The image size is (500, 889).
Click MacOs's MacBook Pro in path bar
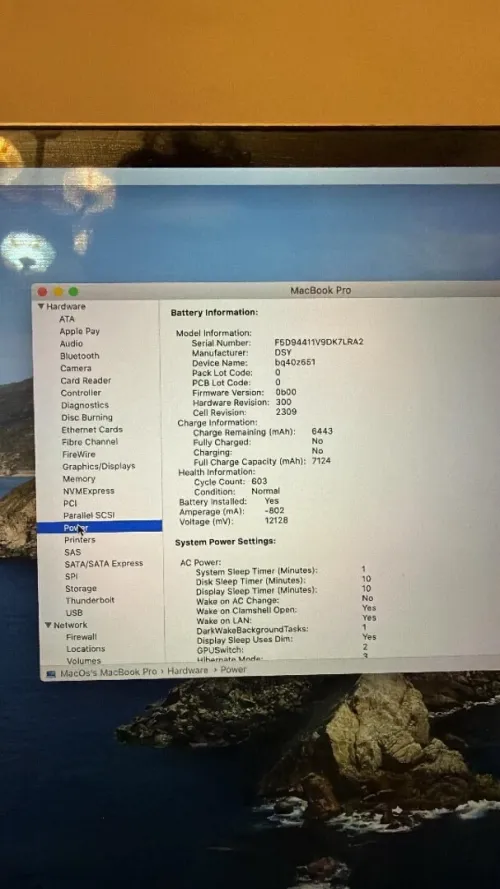point(108,672)
